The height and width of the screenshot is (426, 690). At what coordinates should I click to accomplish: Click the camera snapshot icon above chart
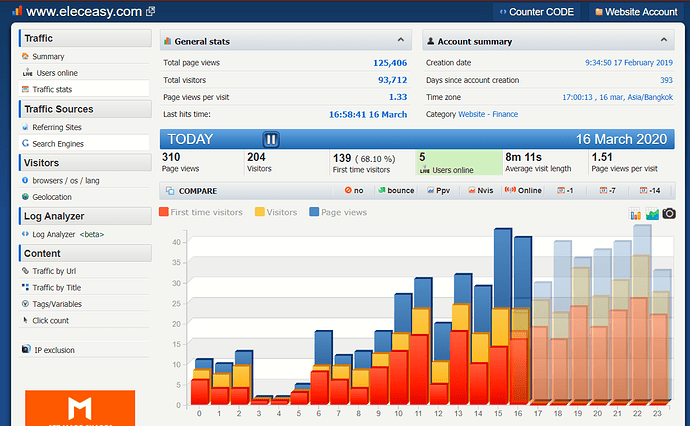[x=669, y=213]
